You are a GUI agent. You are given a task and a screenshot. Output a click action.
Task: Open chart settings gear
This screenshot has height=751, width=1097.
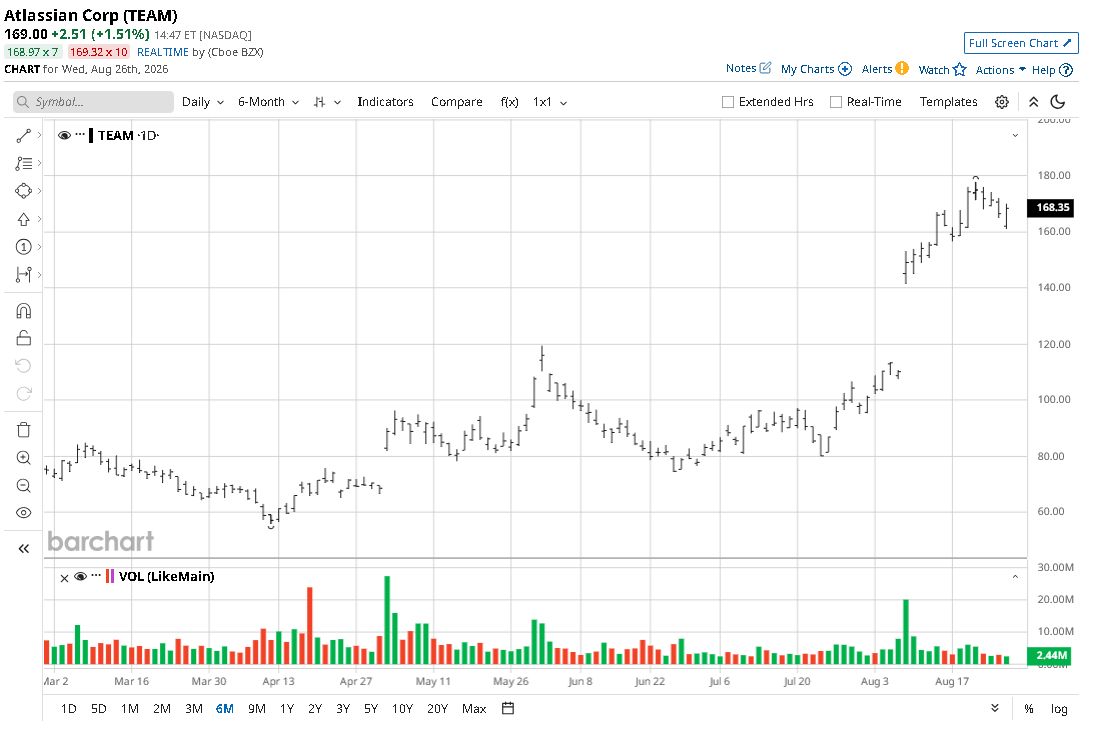1002,102
